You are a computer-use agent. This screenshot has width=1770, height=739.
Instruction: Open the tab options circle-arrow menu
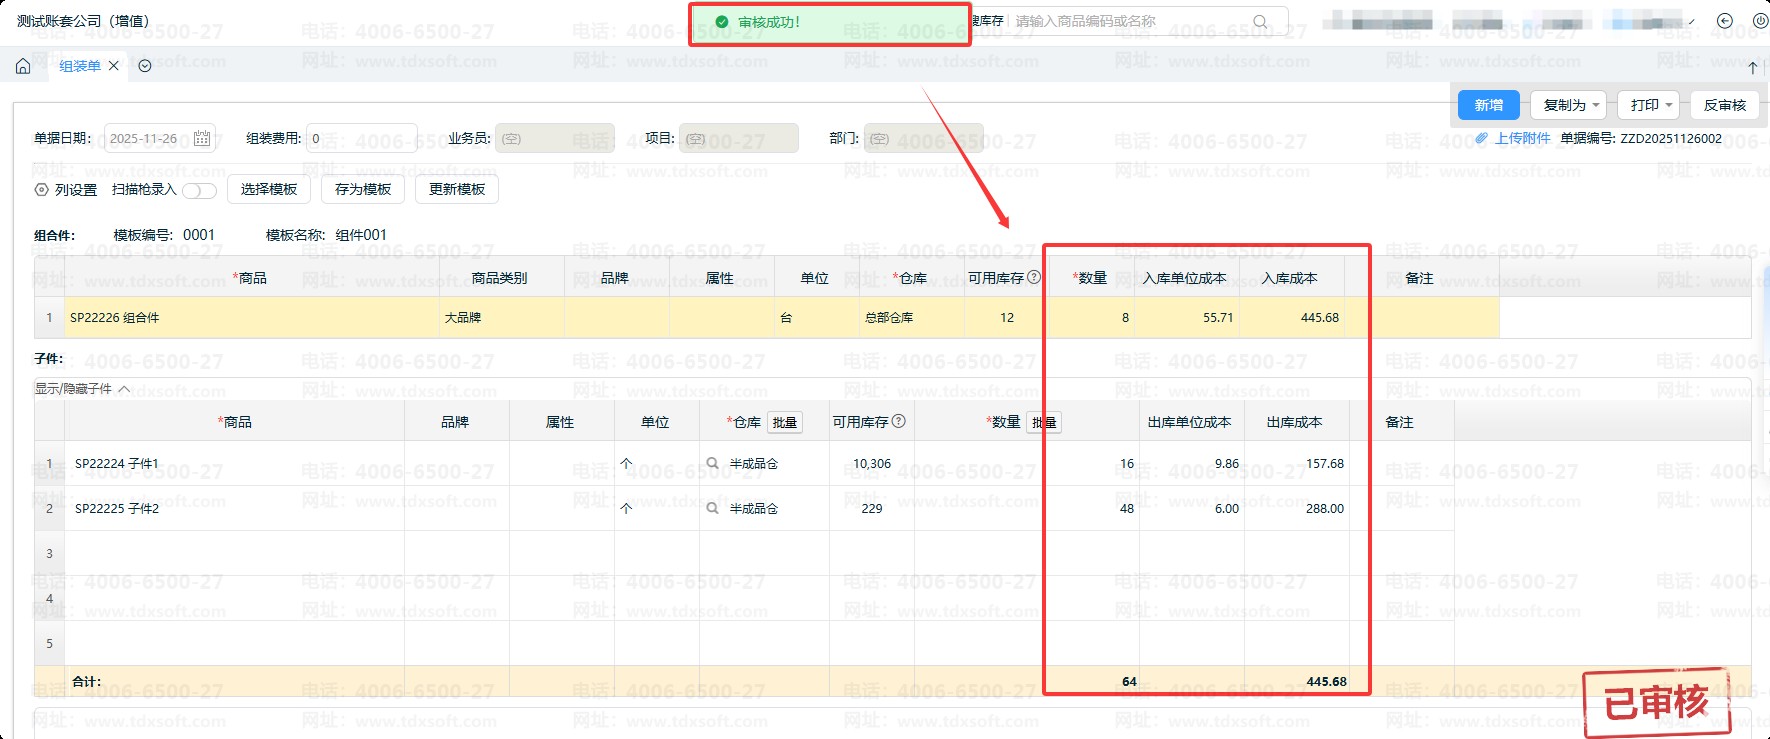tap(145, 66)
